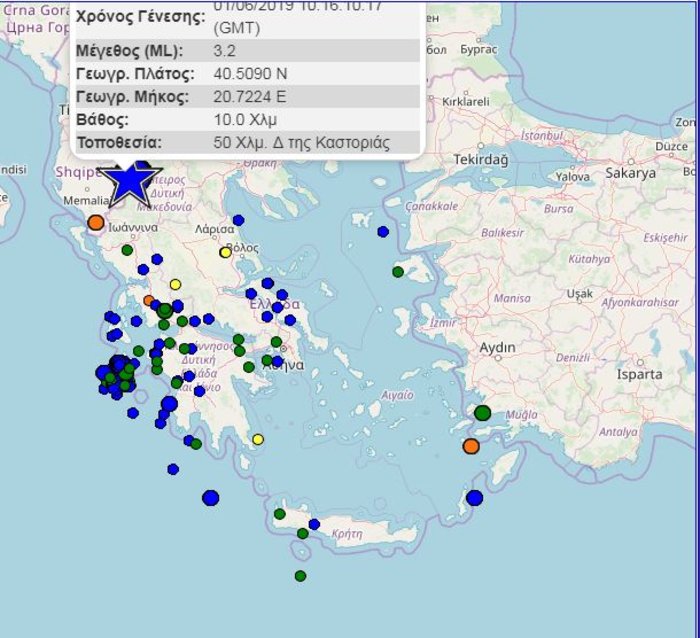
Task: Click the Ιωάννινα city label
Action: tap(133, 228)
